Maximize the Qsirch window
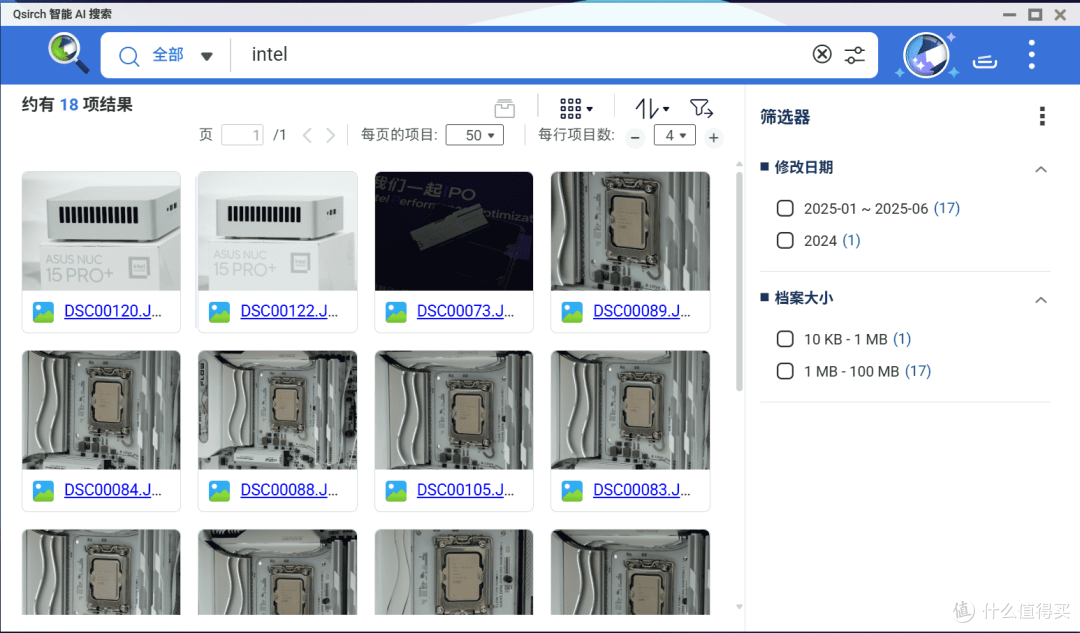 point(1035,14)
